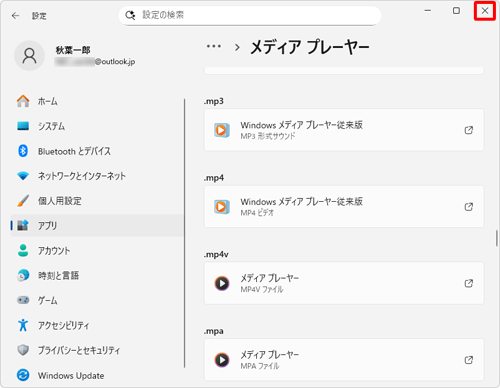The height and width of the screenshot is (388, 500).
Task: Click the .mpa extension heading
Action: pyautogui.click(x=214, y=331)
